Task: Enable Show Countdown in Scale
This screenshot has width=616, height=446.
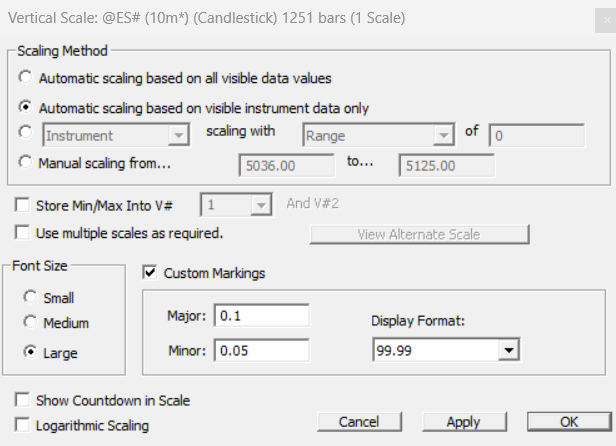Action: pyautogui.click(x=23, y=400)
